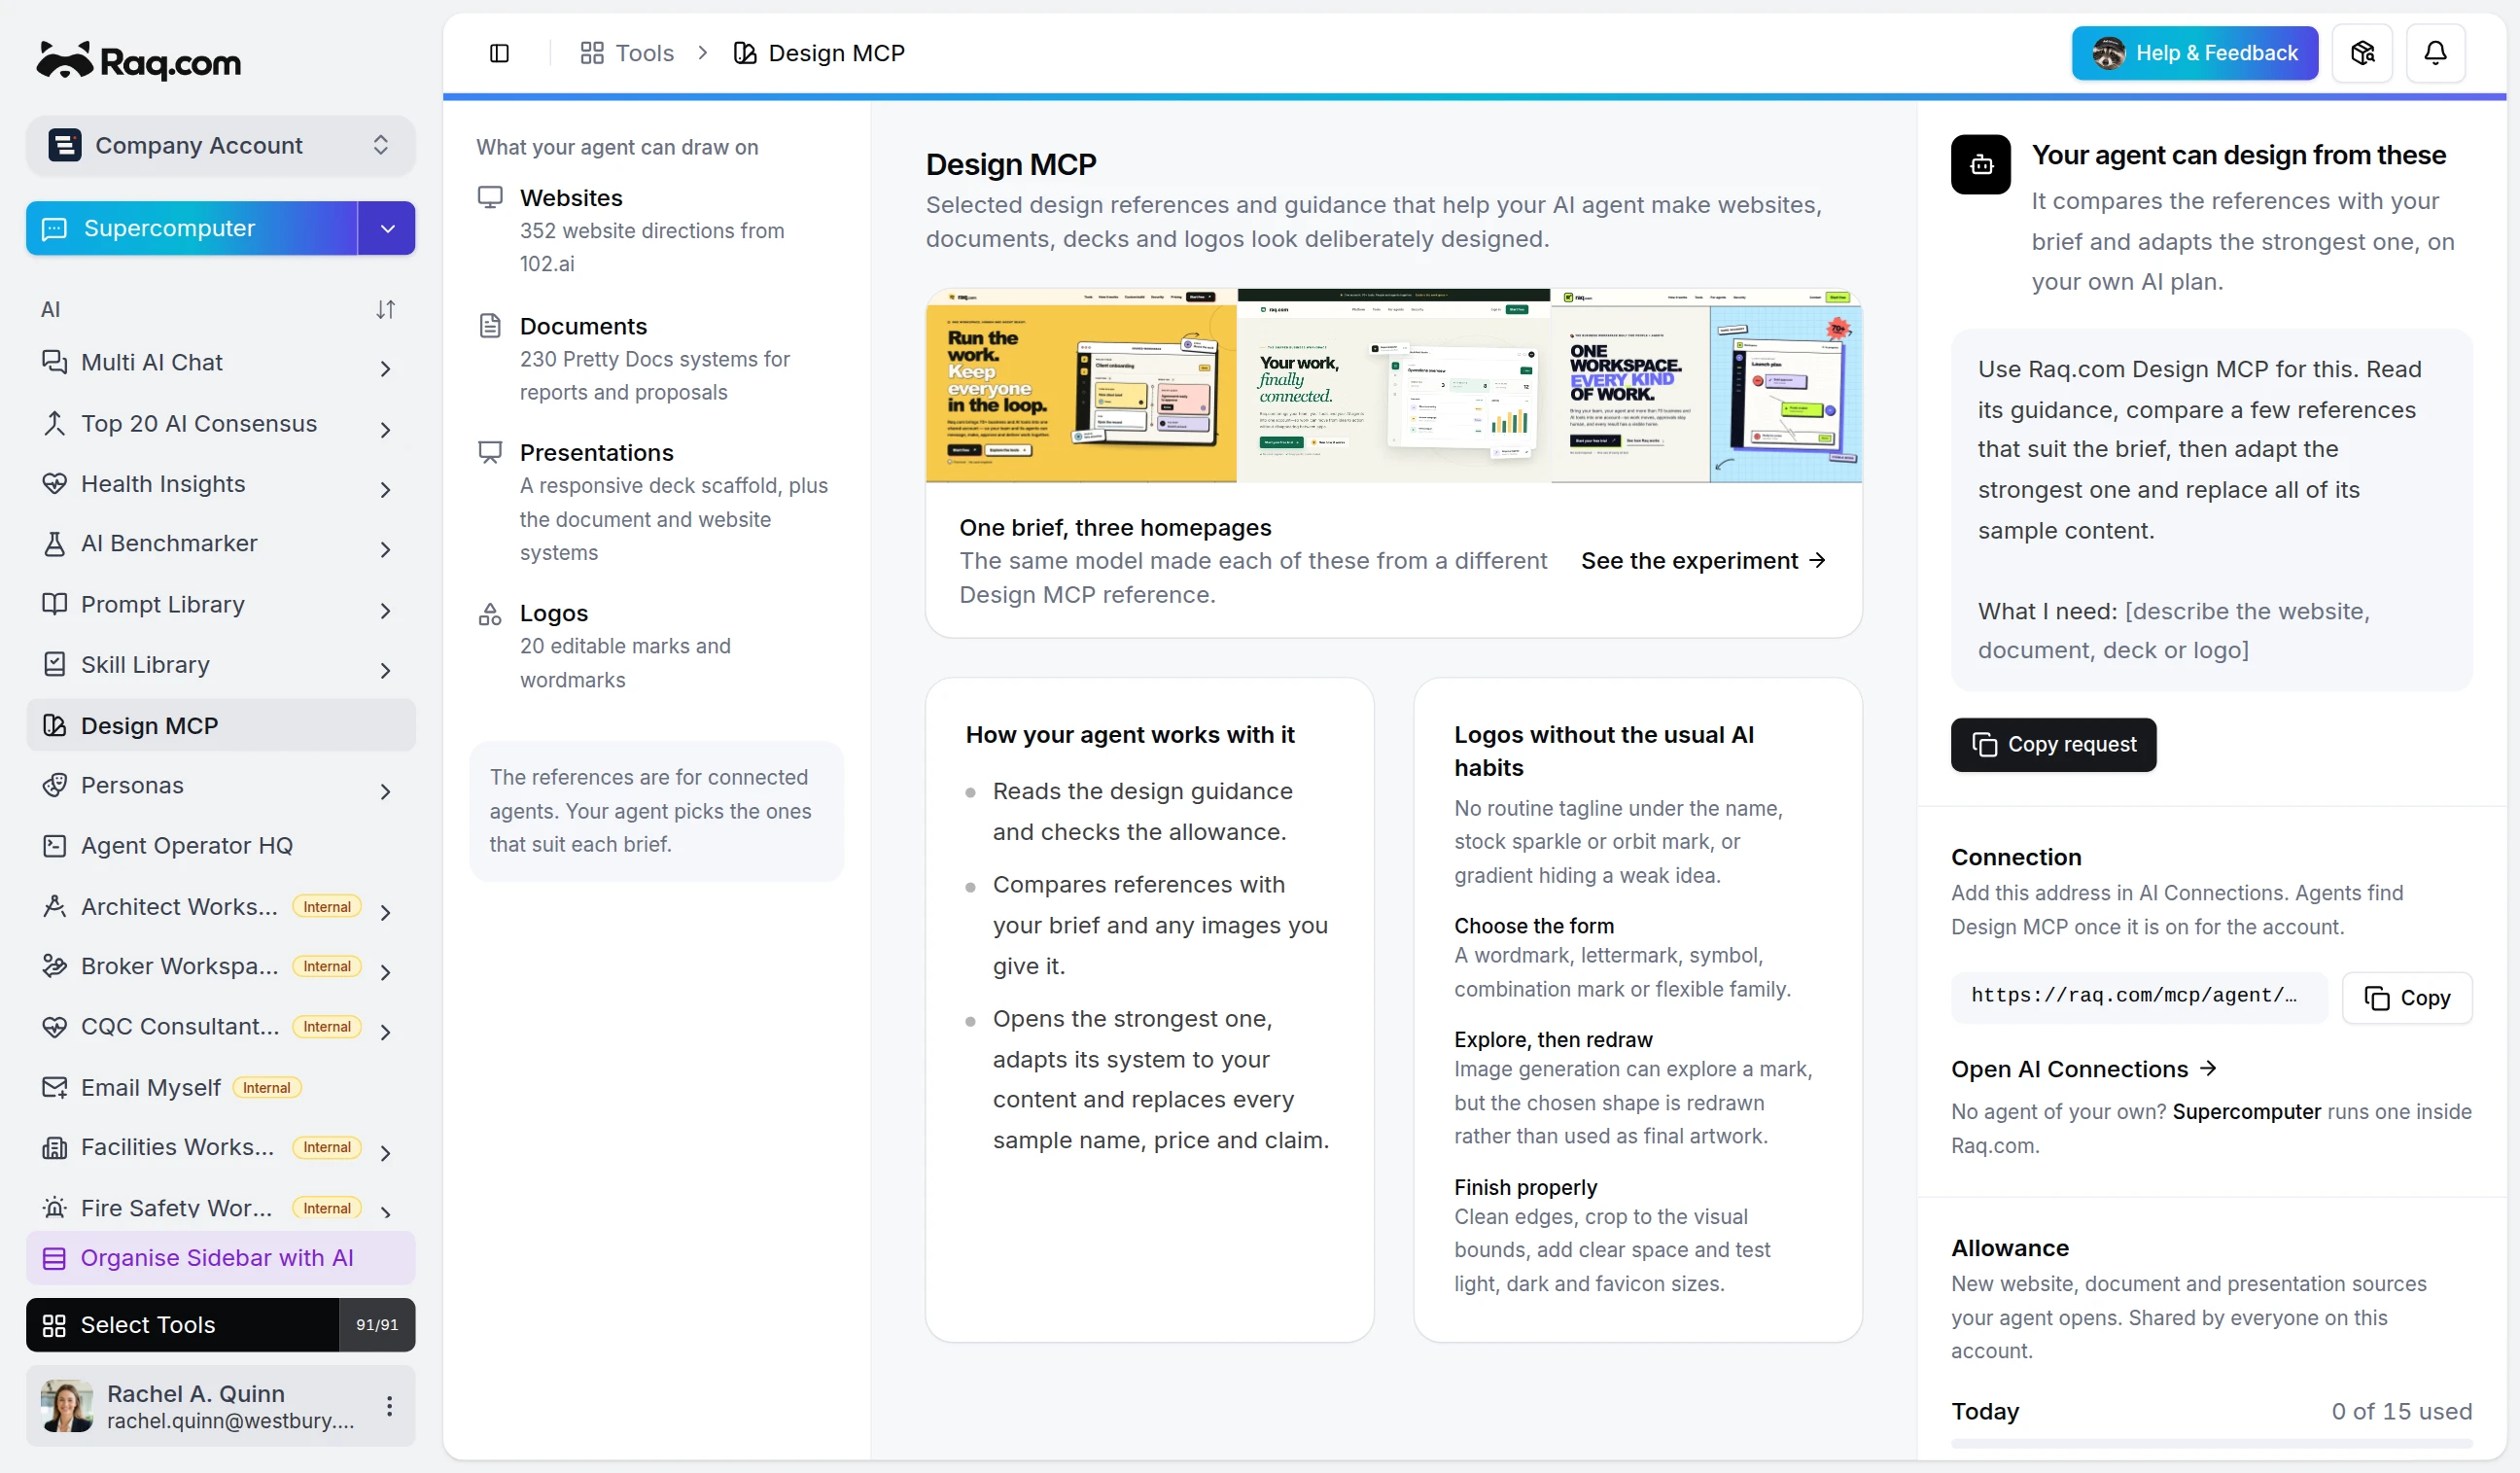
Task: Expand the Broker Workspace chevron
Action: [x=386, y=971]
